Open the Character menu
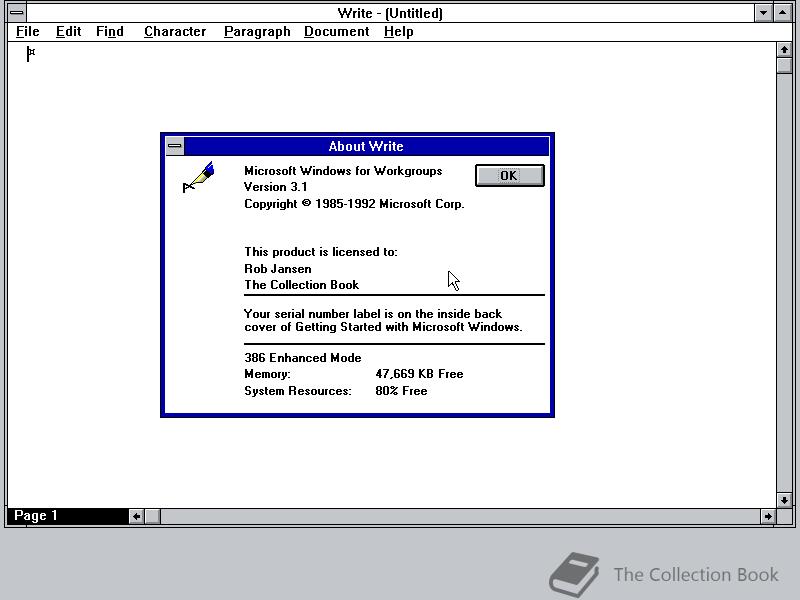This screenshot has height=600, width=800. 175,32
